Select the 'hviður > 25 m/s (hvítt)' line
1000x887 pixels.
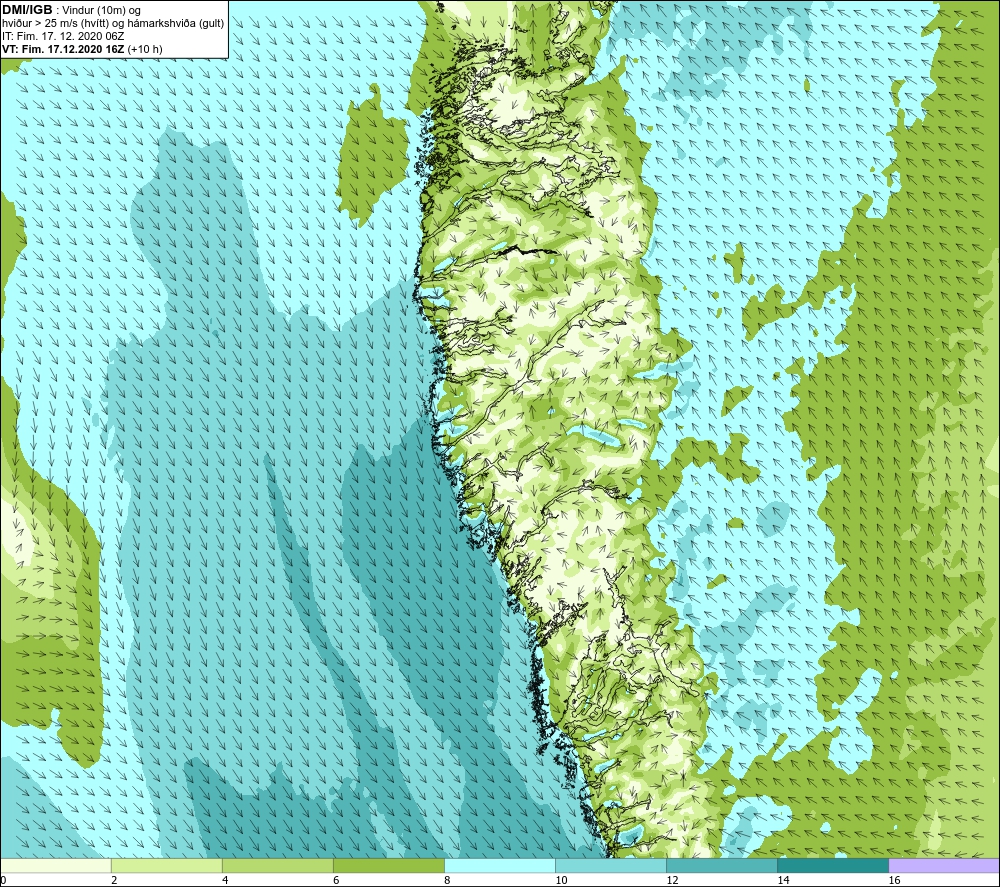tap(113, 24)
